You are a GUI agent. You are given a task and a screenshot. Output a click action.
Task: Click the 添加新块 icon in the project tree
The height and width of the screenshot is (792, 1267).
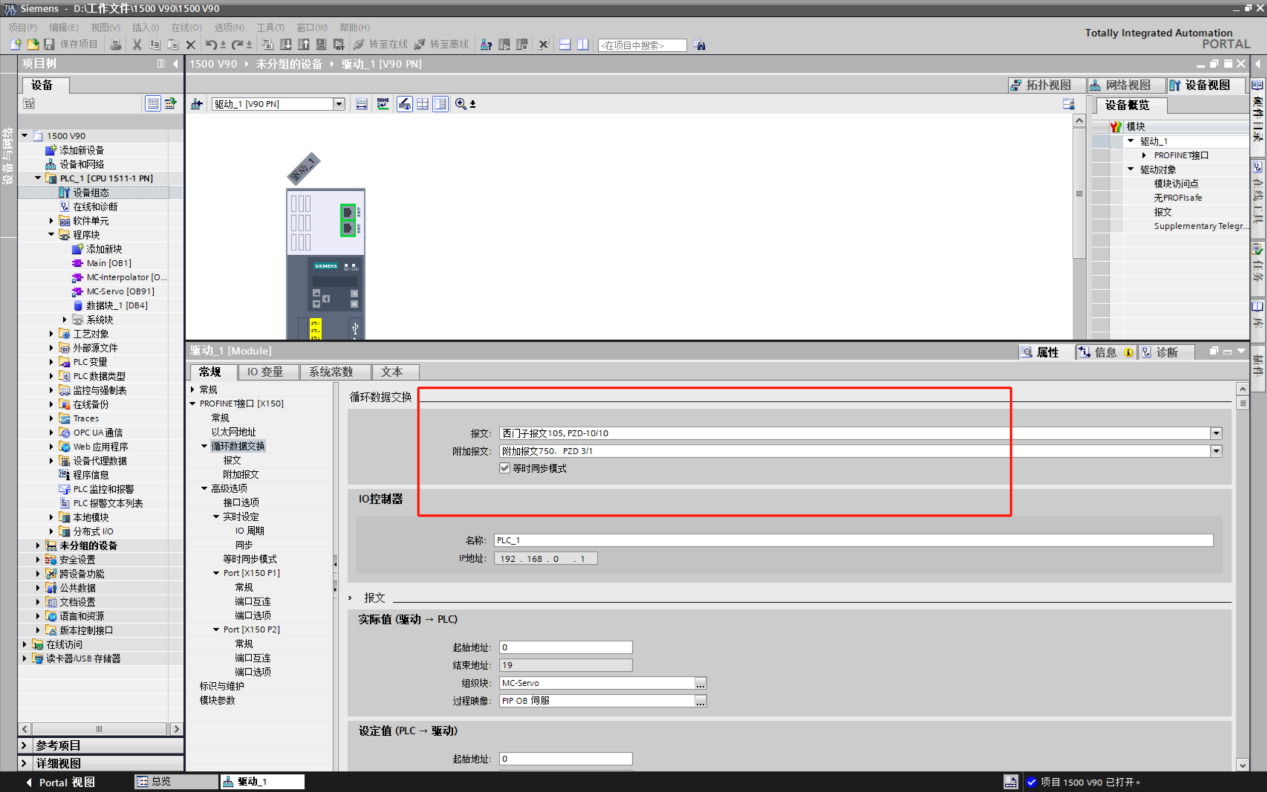click(78, 249)
